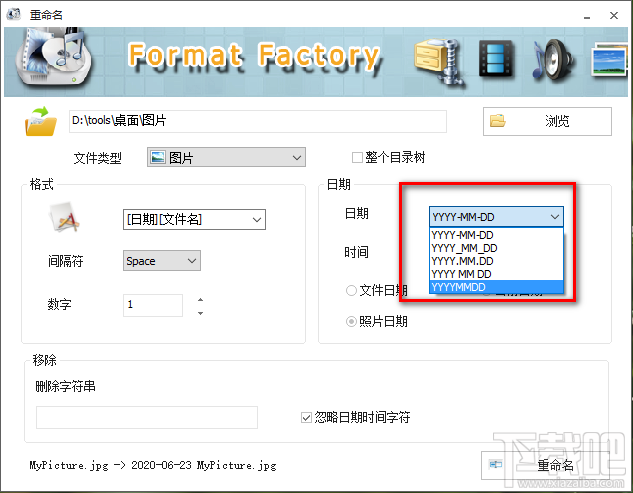This screenshot has width=633, height=493.
Task: Click the 删除字符串 text input box
Action: (x=147, y=417)
